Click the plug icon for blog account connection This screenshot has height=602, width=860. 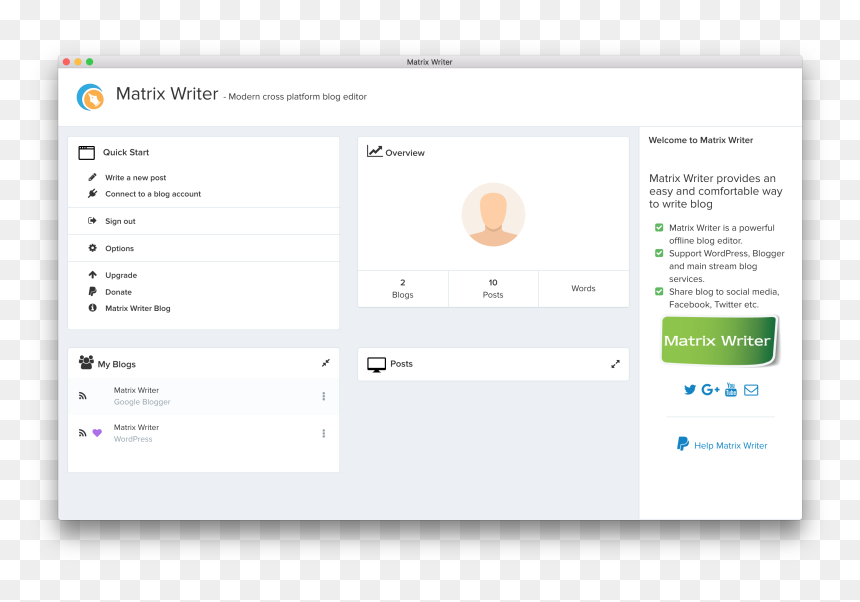tap(93, 194)
